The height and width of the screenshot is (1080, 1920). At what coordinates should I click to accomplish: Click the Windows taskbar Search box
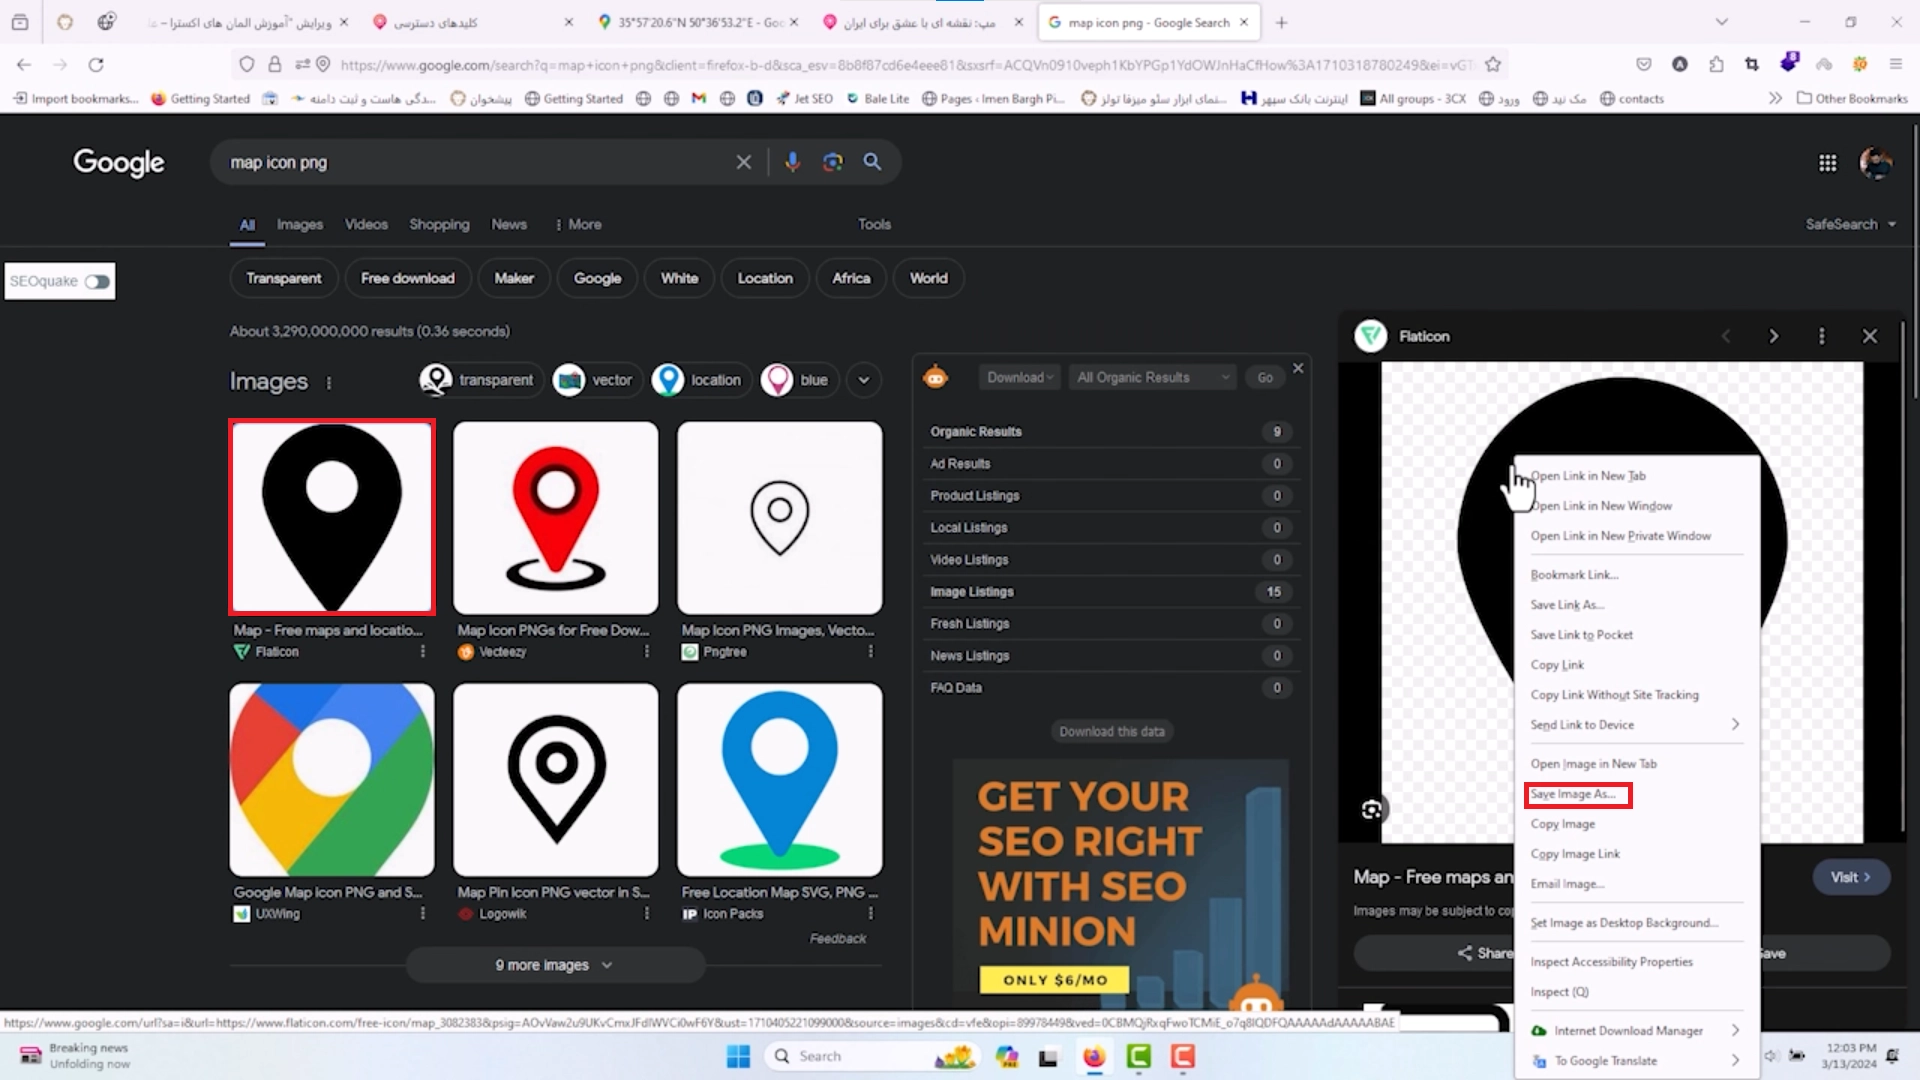coord(870,1056)
